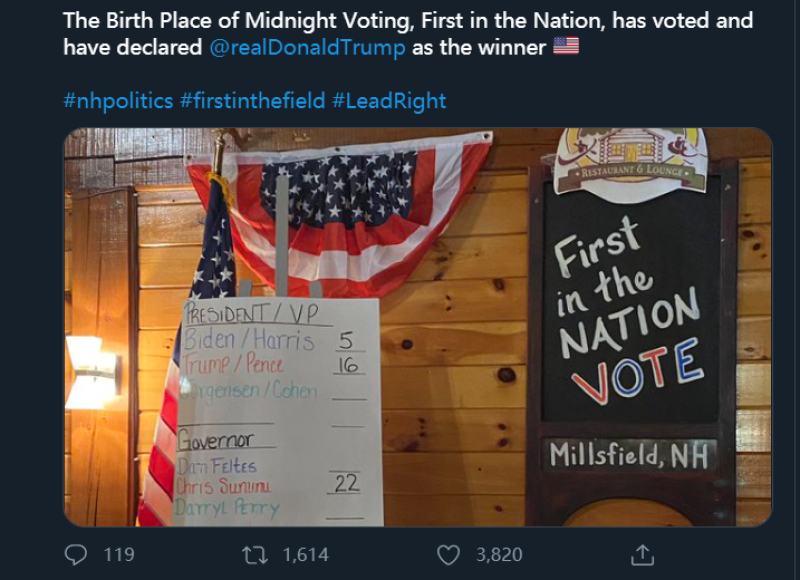Click the Restaurant & Lounge logo
This screenshot has width=800, height=580.
tap(631, 162)
